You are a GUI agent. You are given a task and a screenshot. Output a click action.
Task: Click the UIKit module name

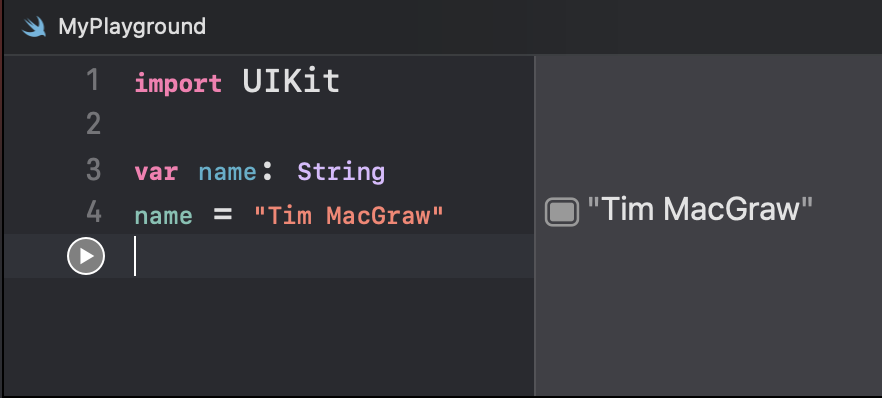(291, 82)
